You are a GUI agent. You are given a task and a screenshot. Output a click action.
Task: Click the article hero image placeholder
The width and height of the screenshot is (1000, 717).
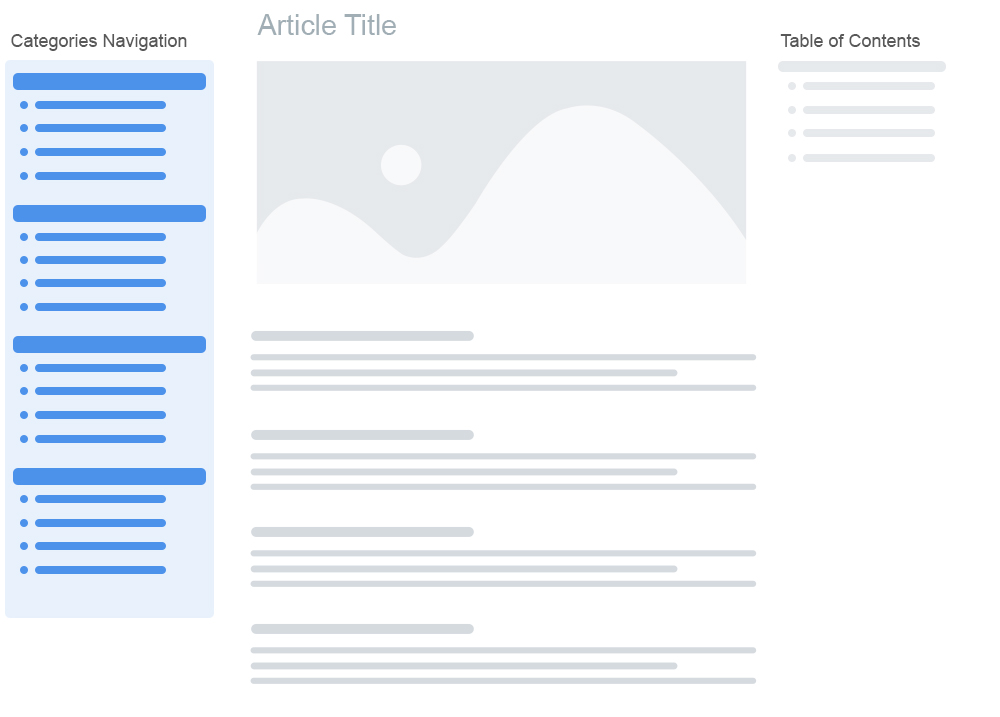pyautogui.click(x=501, y=172)
